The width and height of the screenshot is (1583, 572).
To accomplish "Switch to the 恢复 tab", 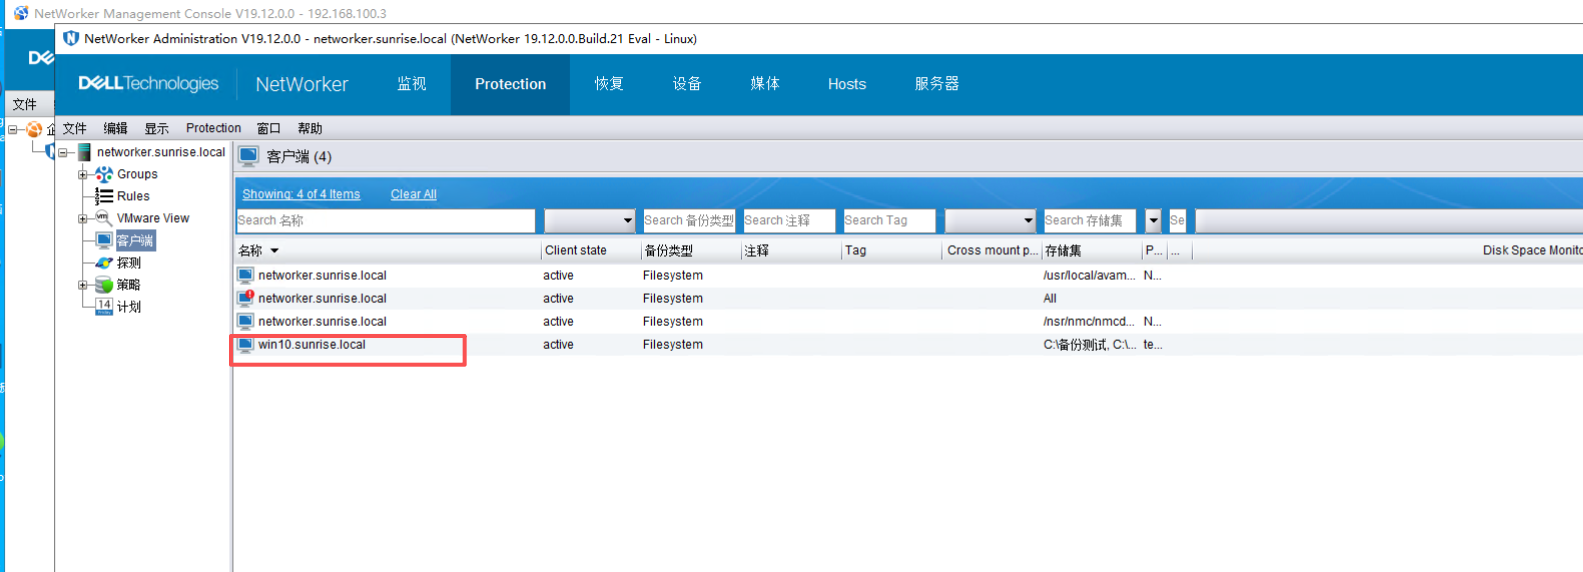I will click(x=609, y=84).
